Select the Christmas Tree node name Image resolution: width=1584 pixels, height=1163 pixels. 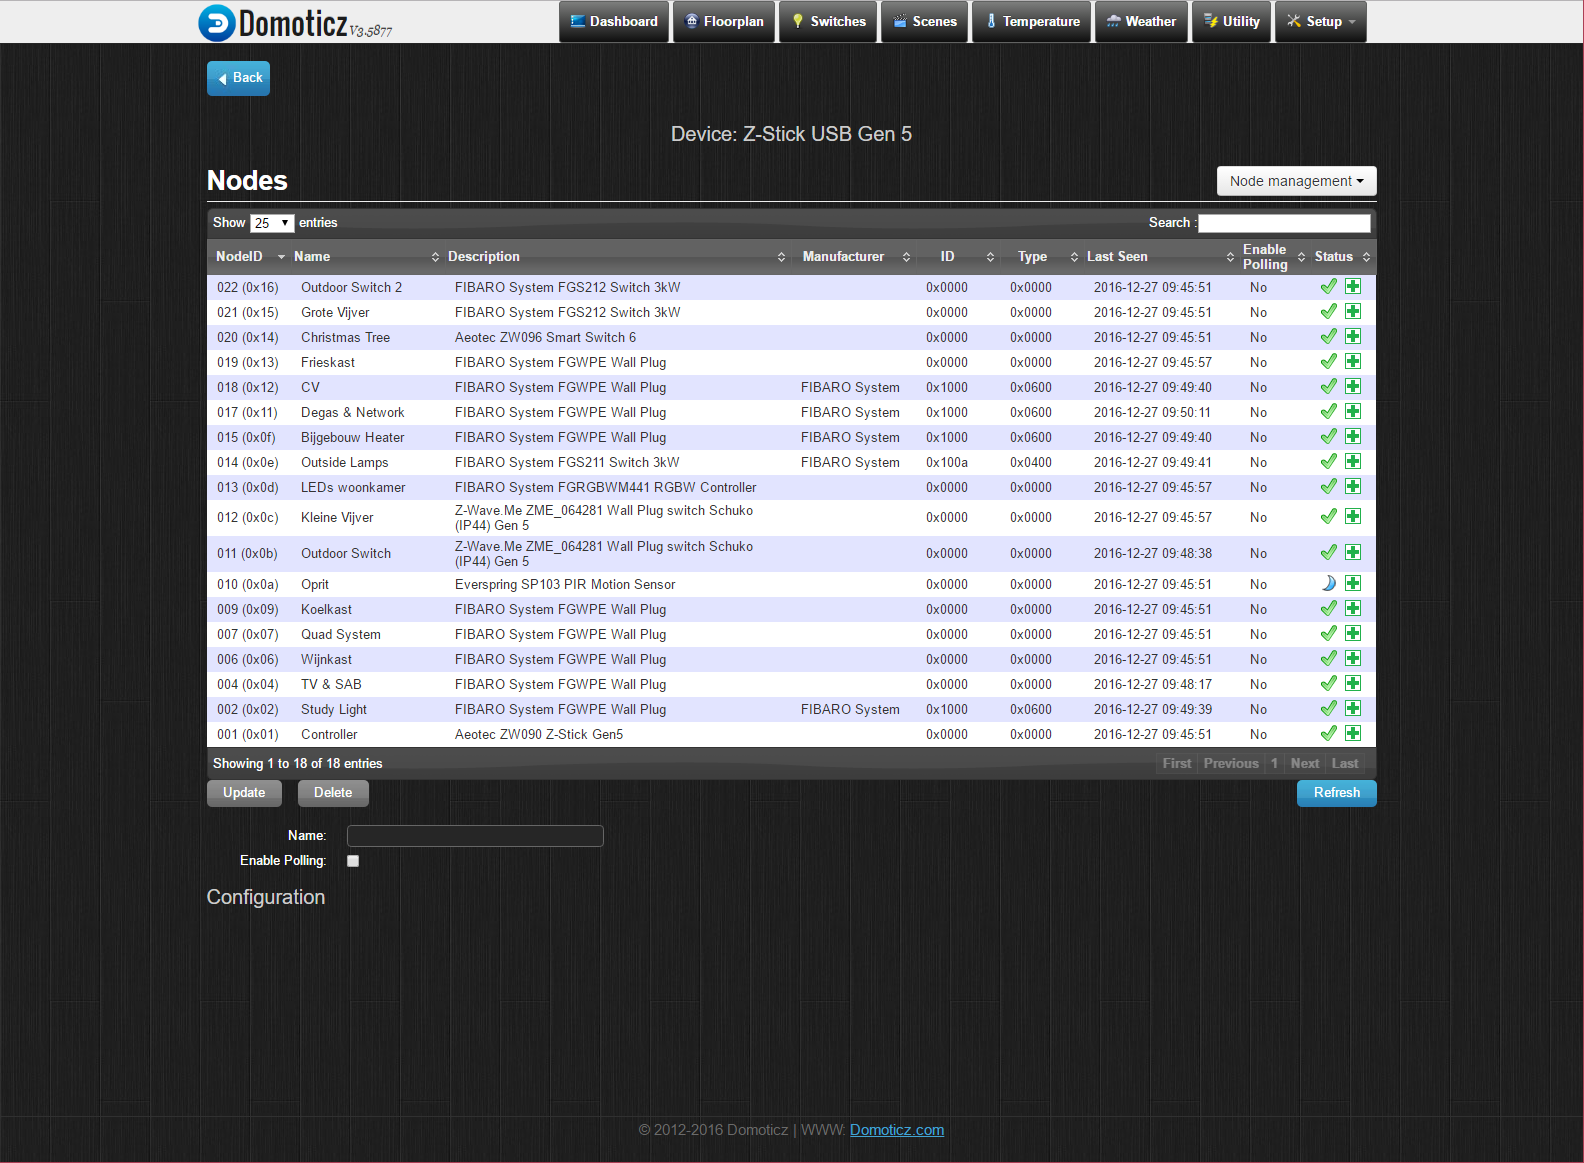(x=345, y=337)
